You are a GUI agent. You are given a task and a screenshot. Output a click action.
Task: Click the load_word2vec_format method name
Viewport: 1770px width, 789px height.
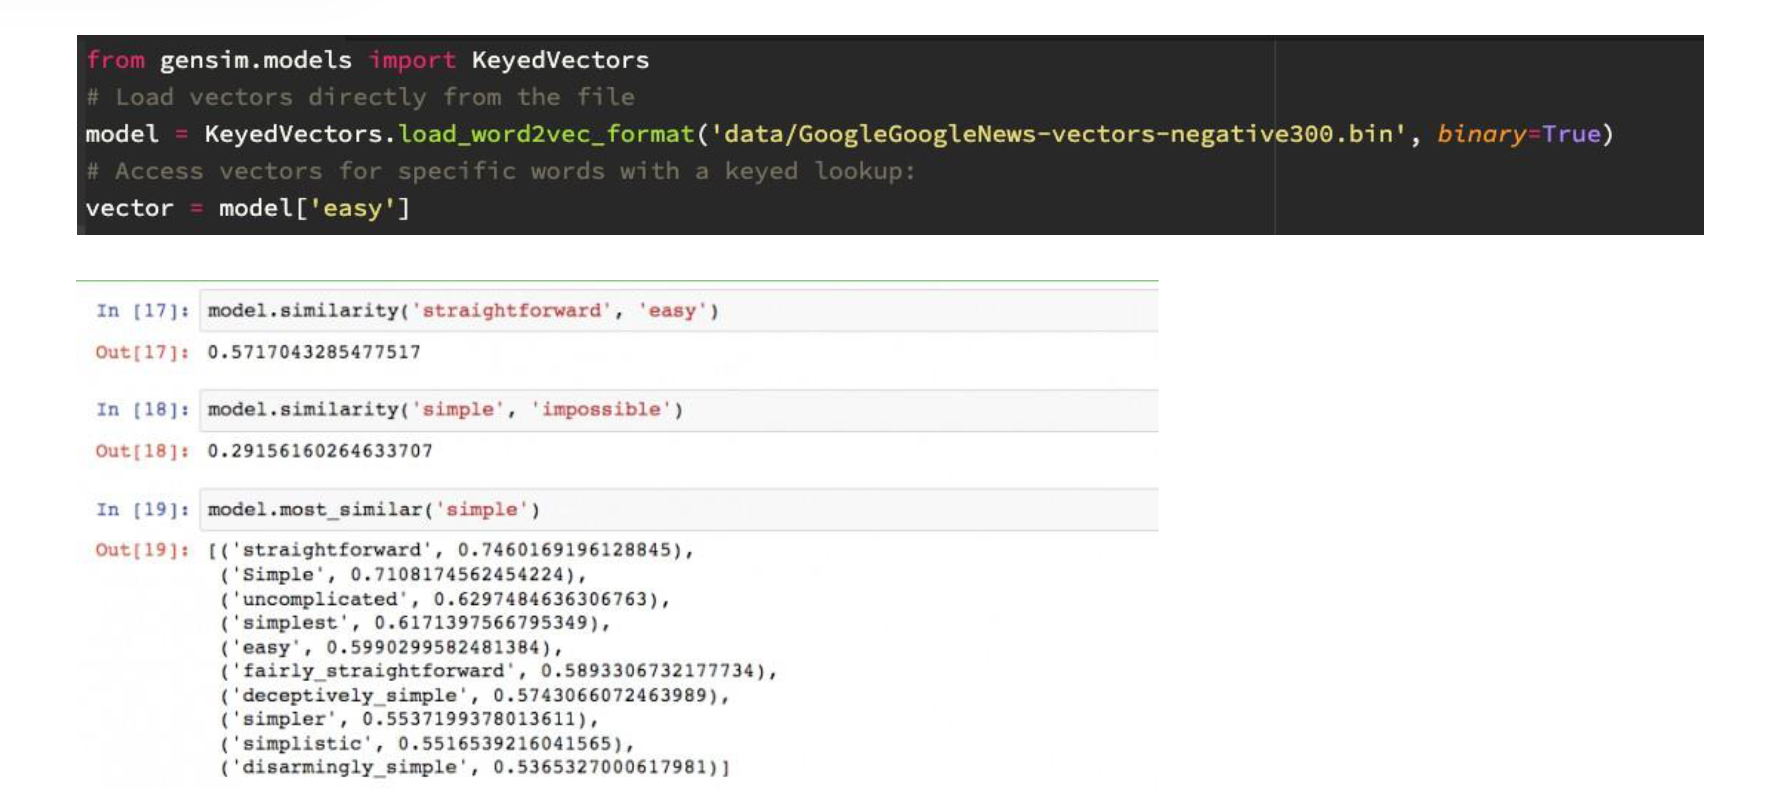click(546, 134)
